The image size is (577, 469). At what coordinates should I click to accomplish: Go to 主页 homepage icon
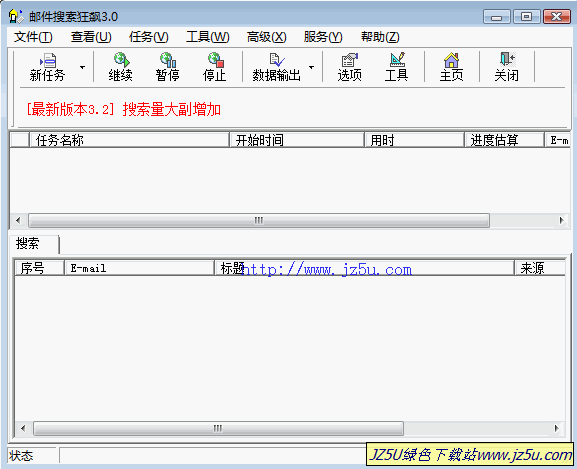pyautogui.click(x=452, y=67)
